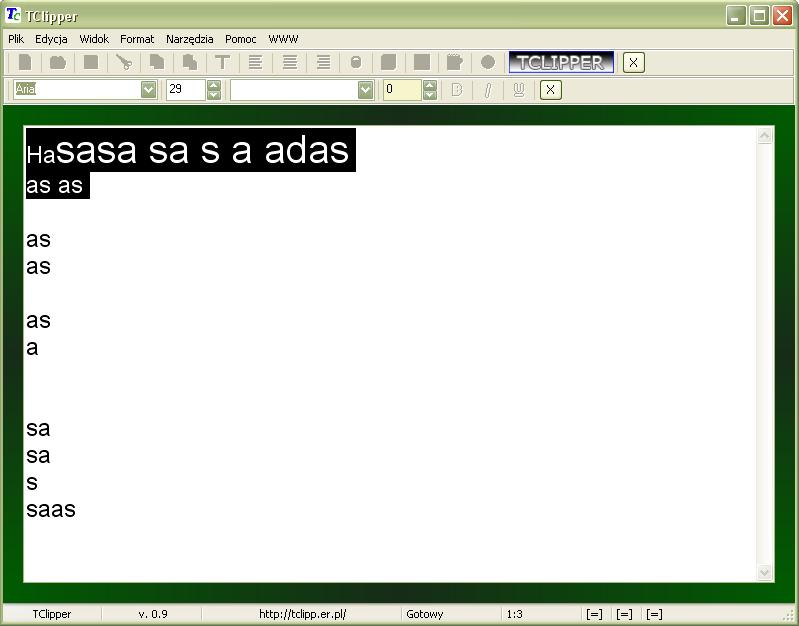The height and width of the screenshot is (626, 799).
Task: Click the Open file folder icon
Action: 58,62
